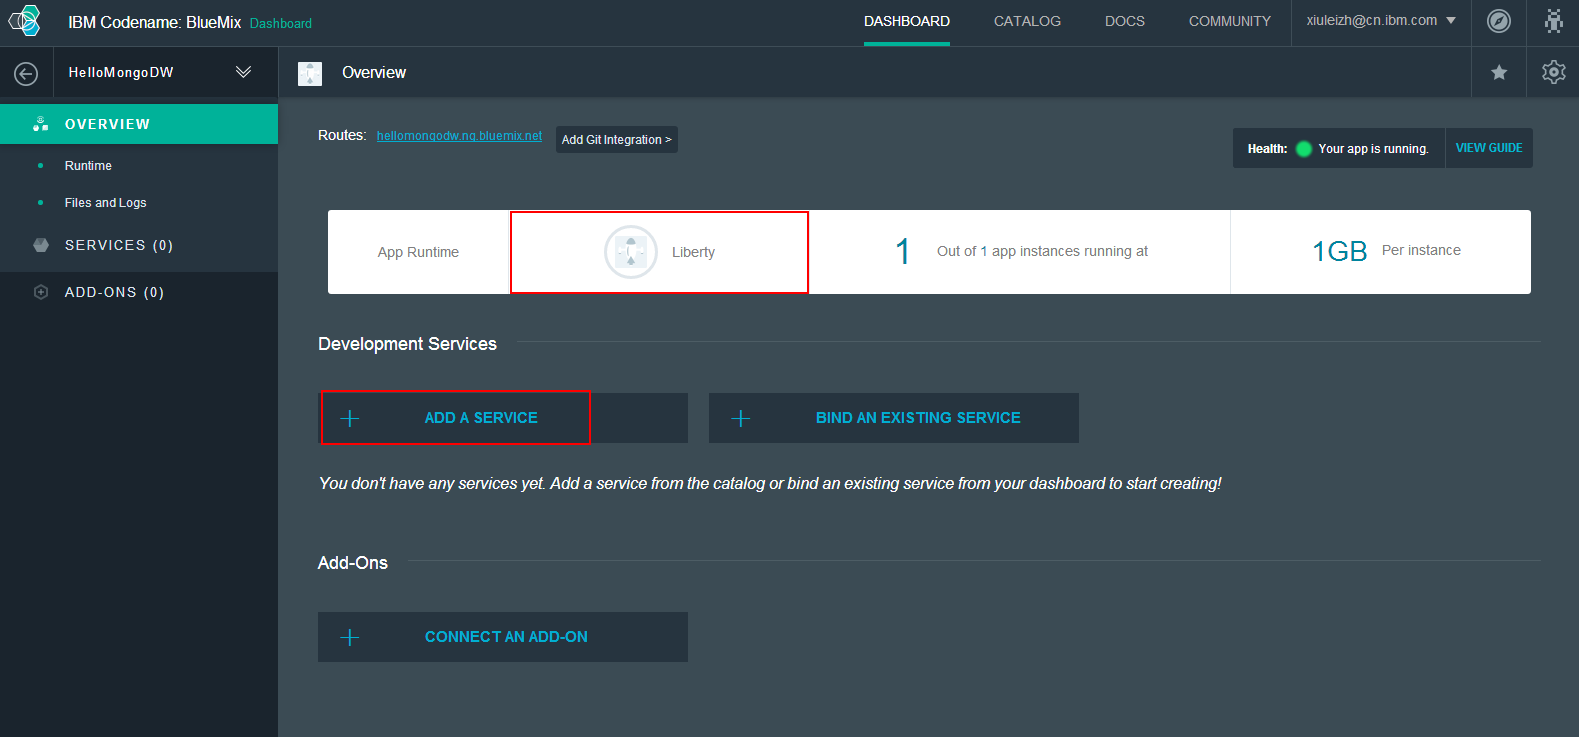Click the View Guide link
The height and width of the screenshot is (737, 1579).
click(1489, 148)
